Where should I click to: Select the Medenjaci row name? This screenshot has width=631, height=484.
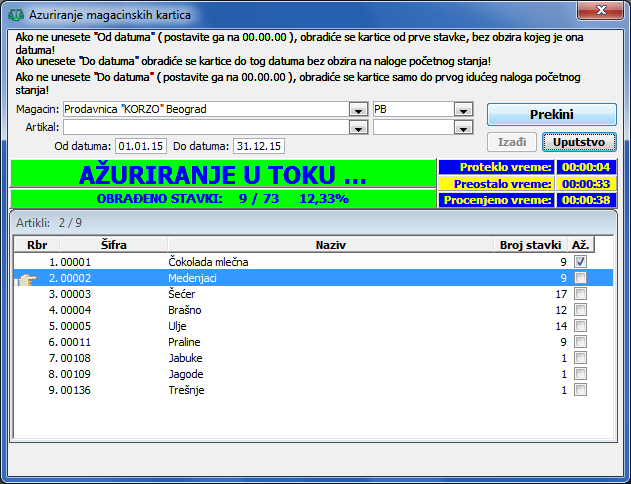[x=192, y=278]
